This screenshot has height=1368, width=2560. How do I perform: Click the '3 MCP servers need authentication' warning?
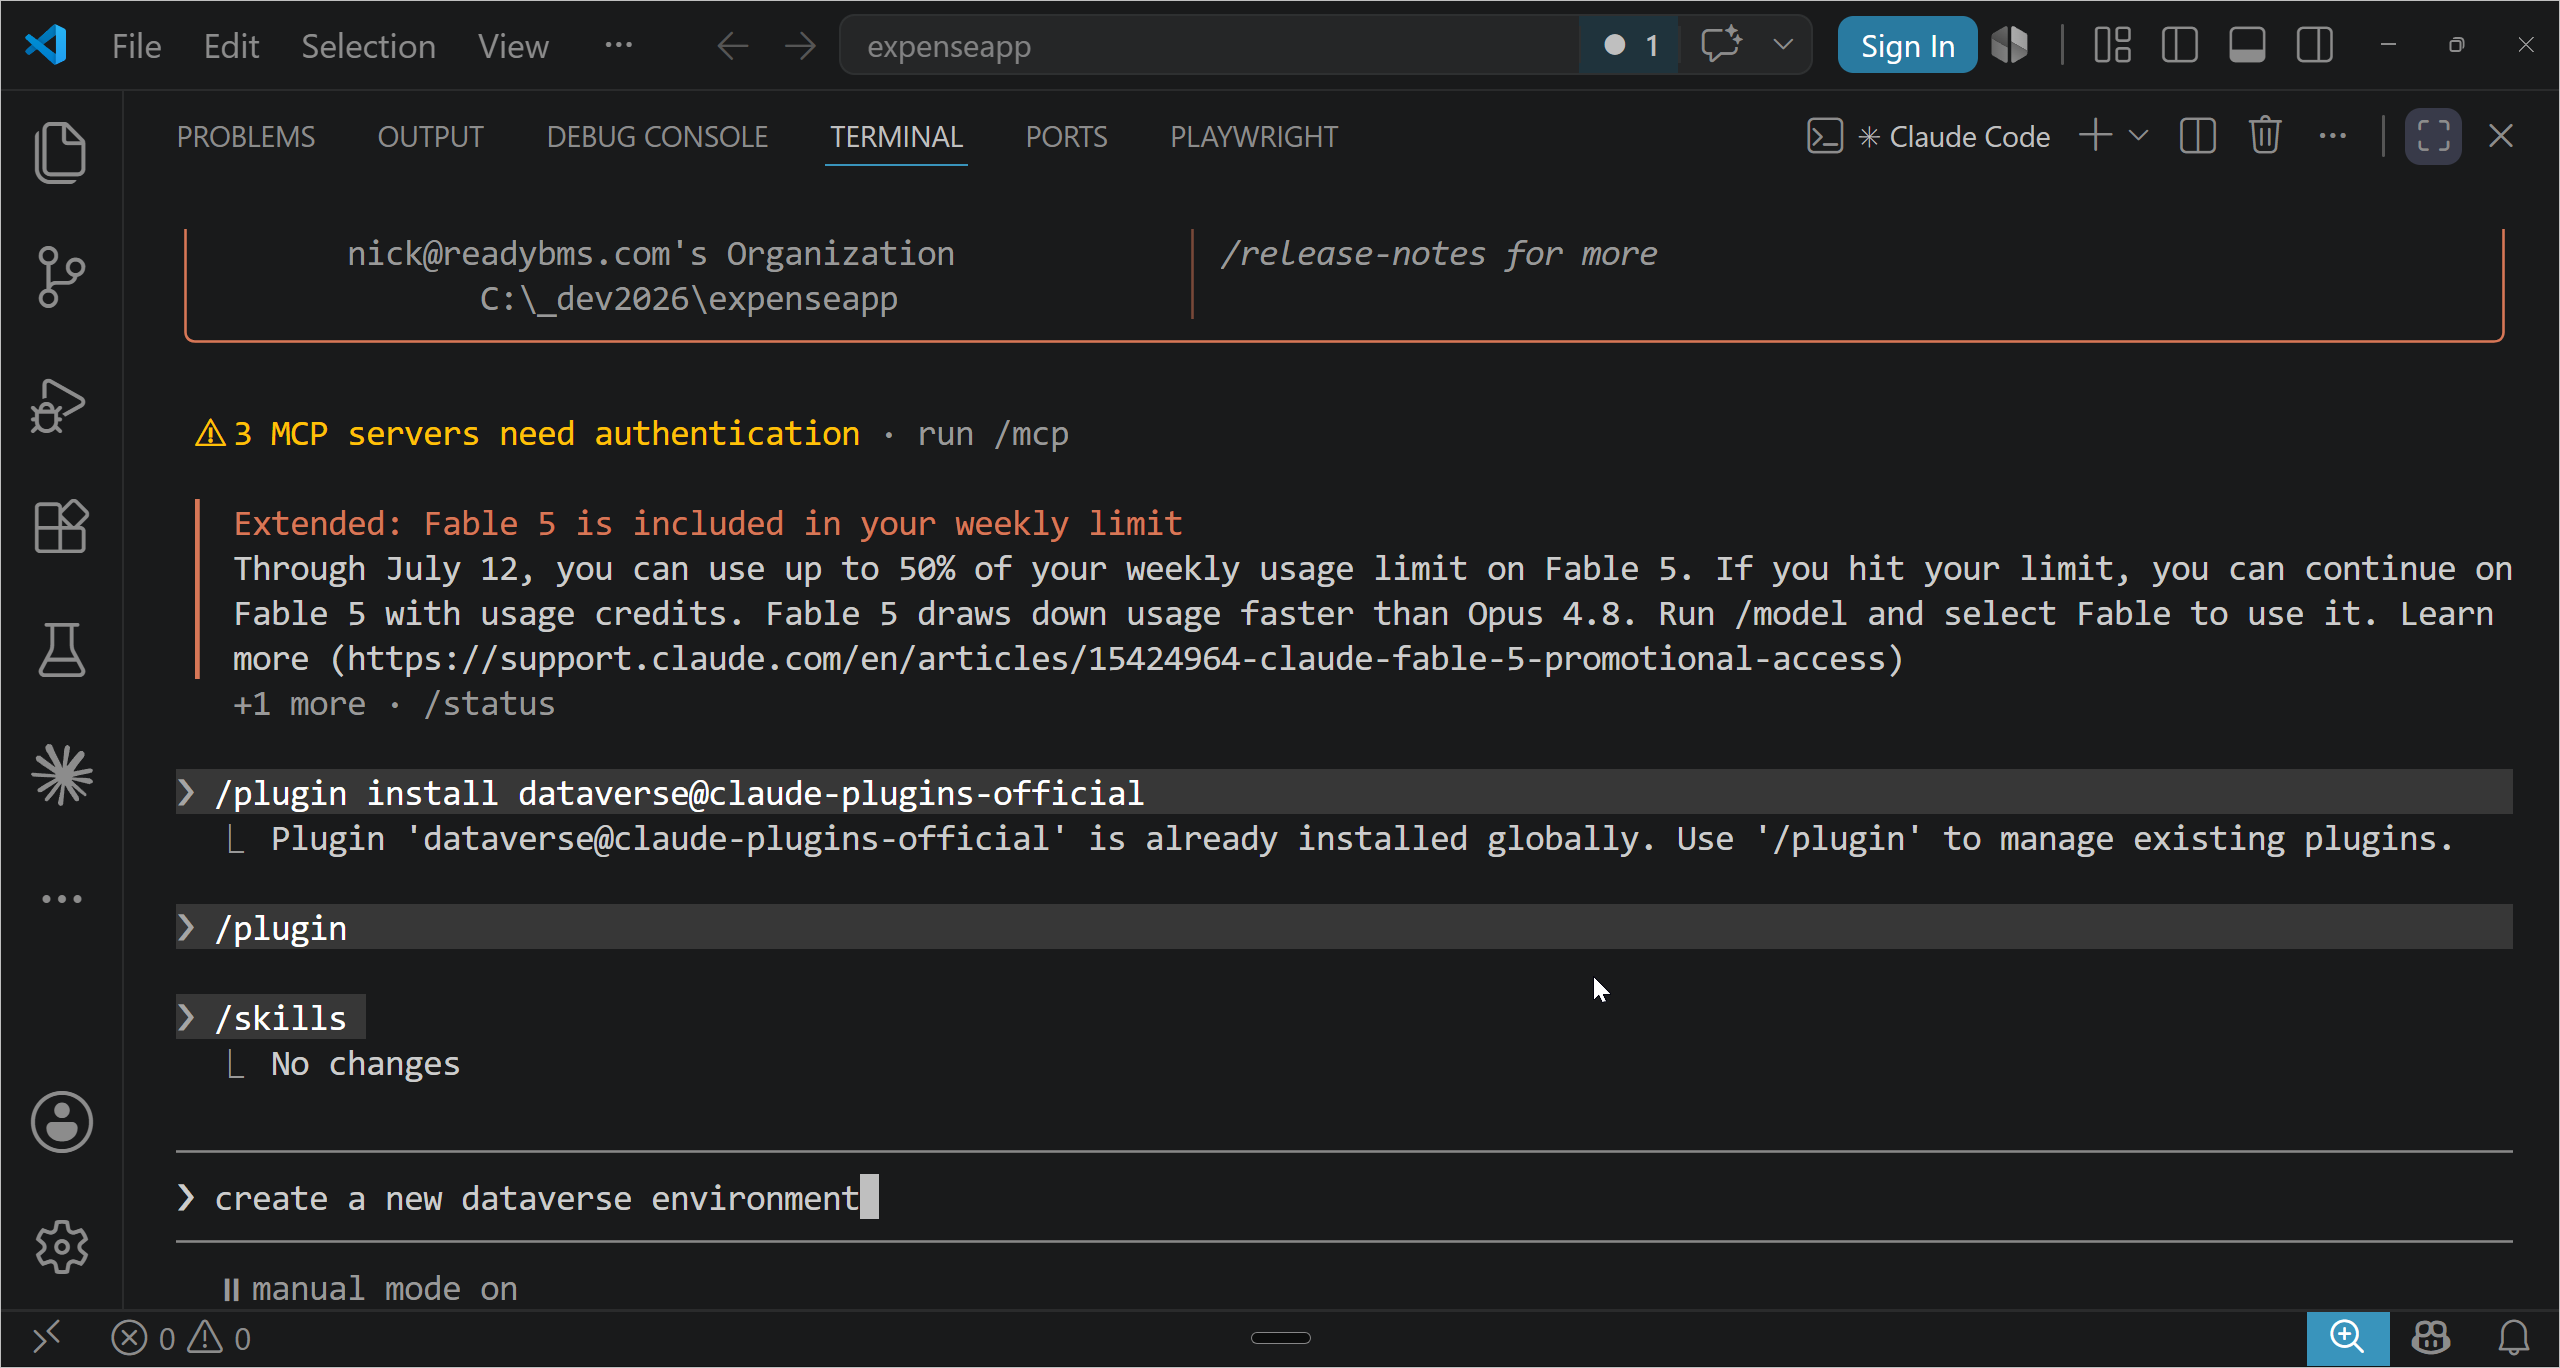[x=528, y=434]
